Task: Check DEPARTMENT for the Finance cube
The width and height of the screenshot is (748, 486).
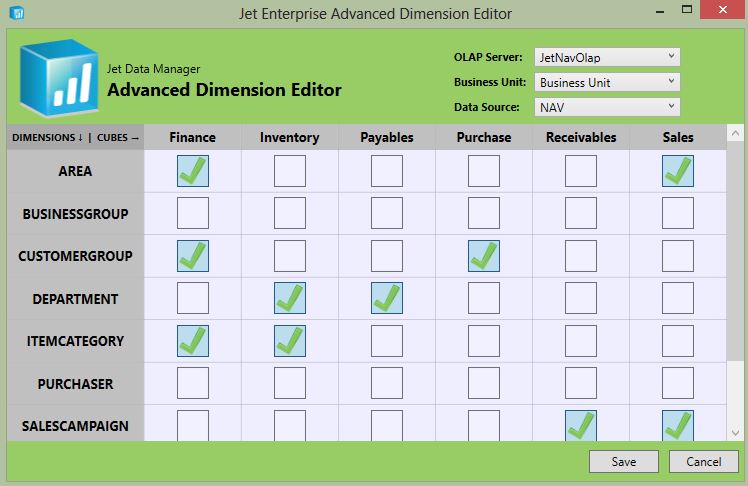Action: pos(193,298)
